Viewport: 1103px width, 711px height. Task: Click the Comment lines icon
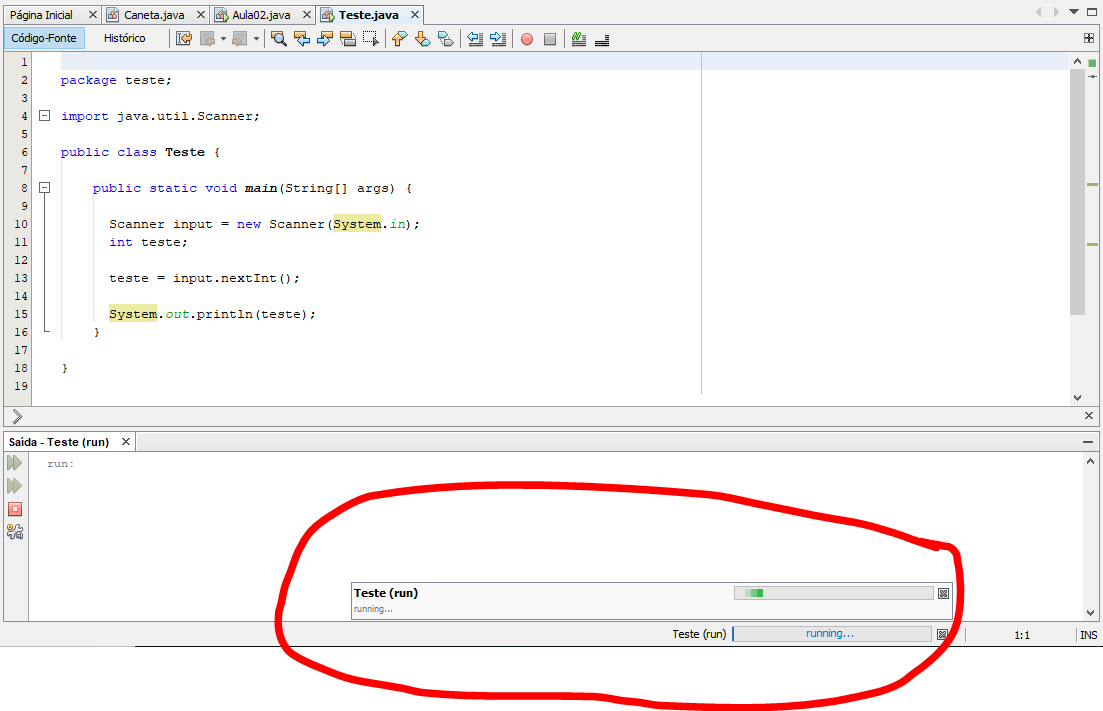pyautogui.click(x=579, y=39)
